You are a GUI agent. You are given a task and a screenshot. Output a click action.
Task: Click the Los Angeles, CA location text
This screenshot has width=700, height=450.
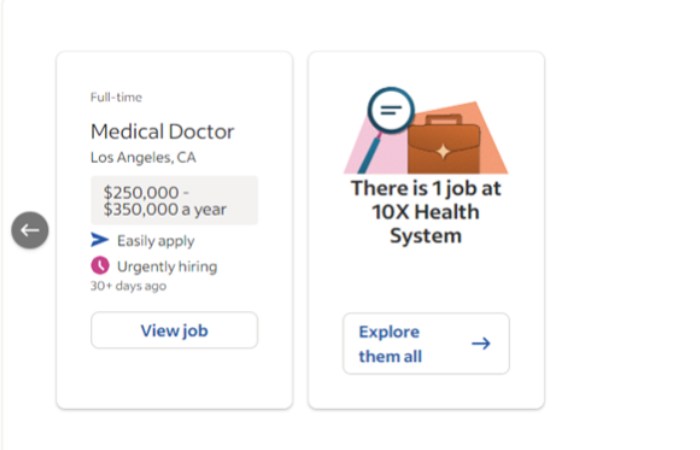tap(143, 157)
